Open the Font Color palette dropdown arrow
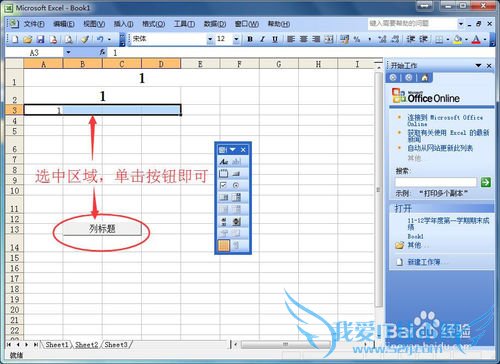 [x=485, y=39]
